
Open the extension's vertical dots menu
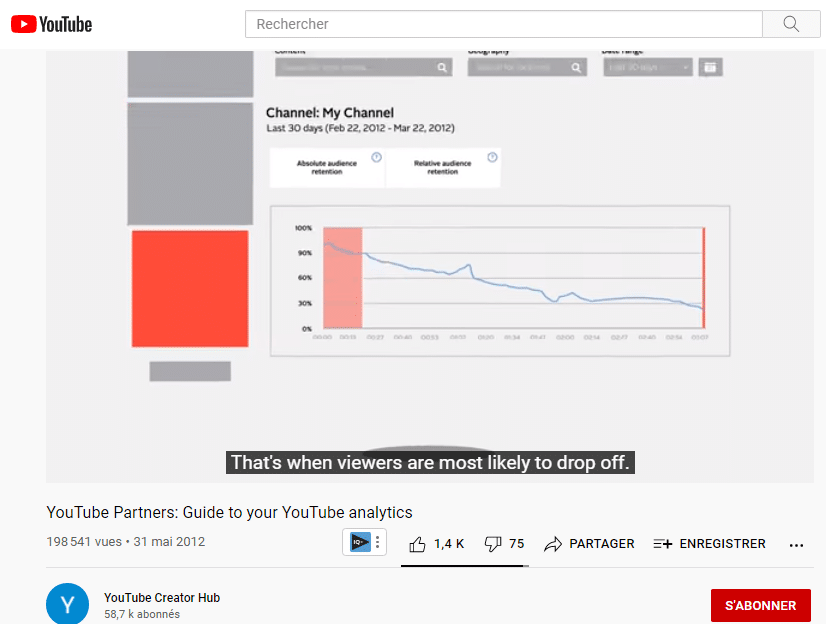point(377,542)
